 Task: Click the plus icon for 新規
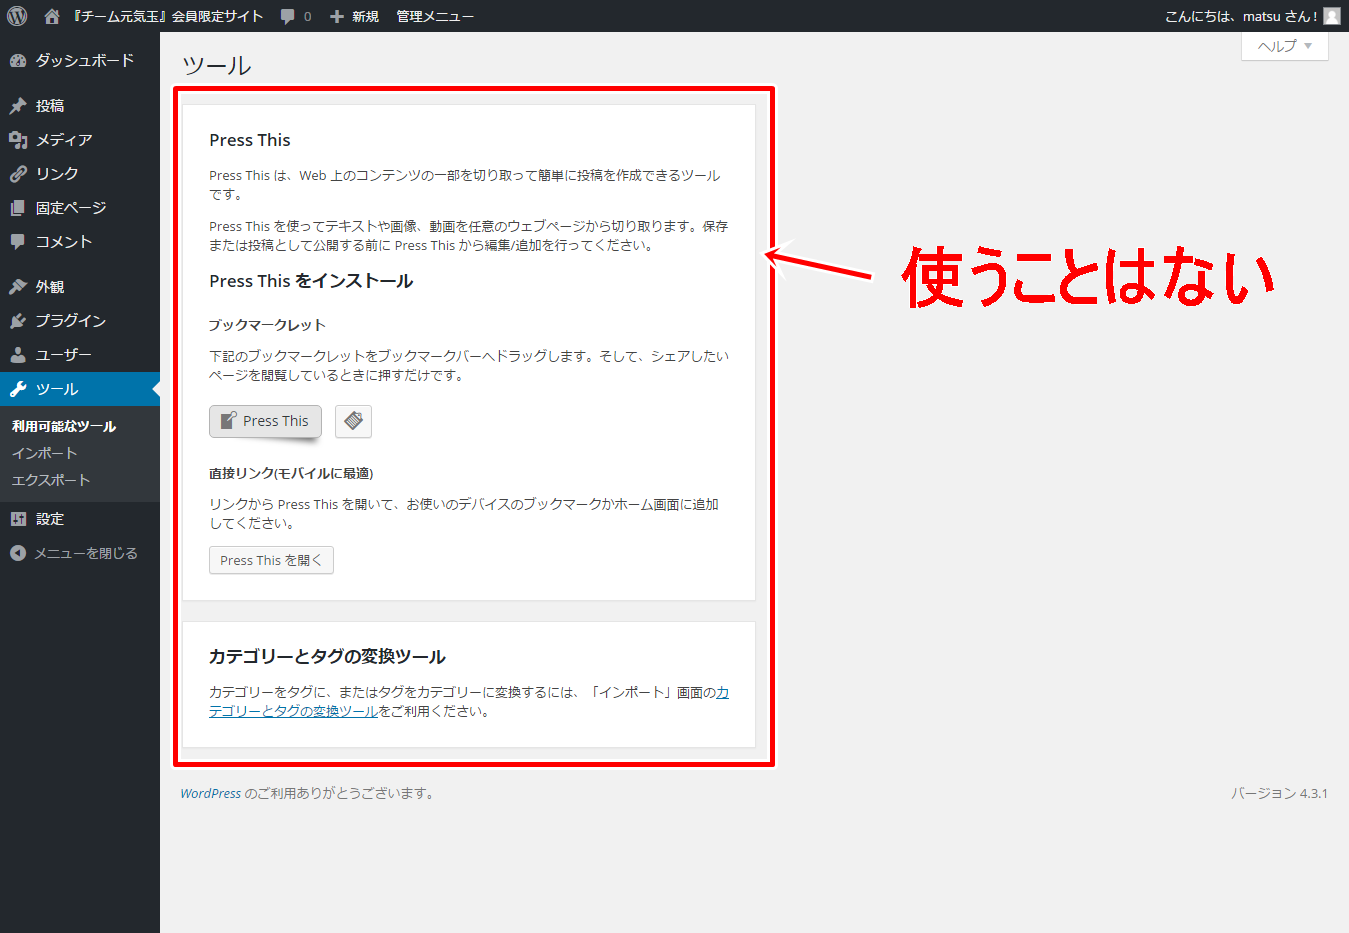[x=337, y=17]
